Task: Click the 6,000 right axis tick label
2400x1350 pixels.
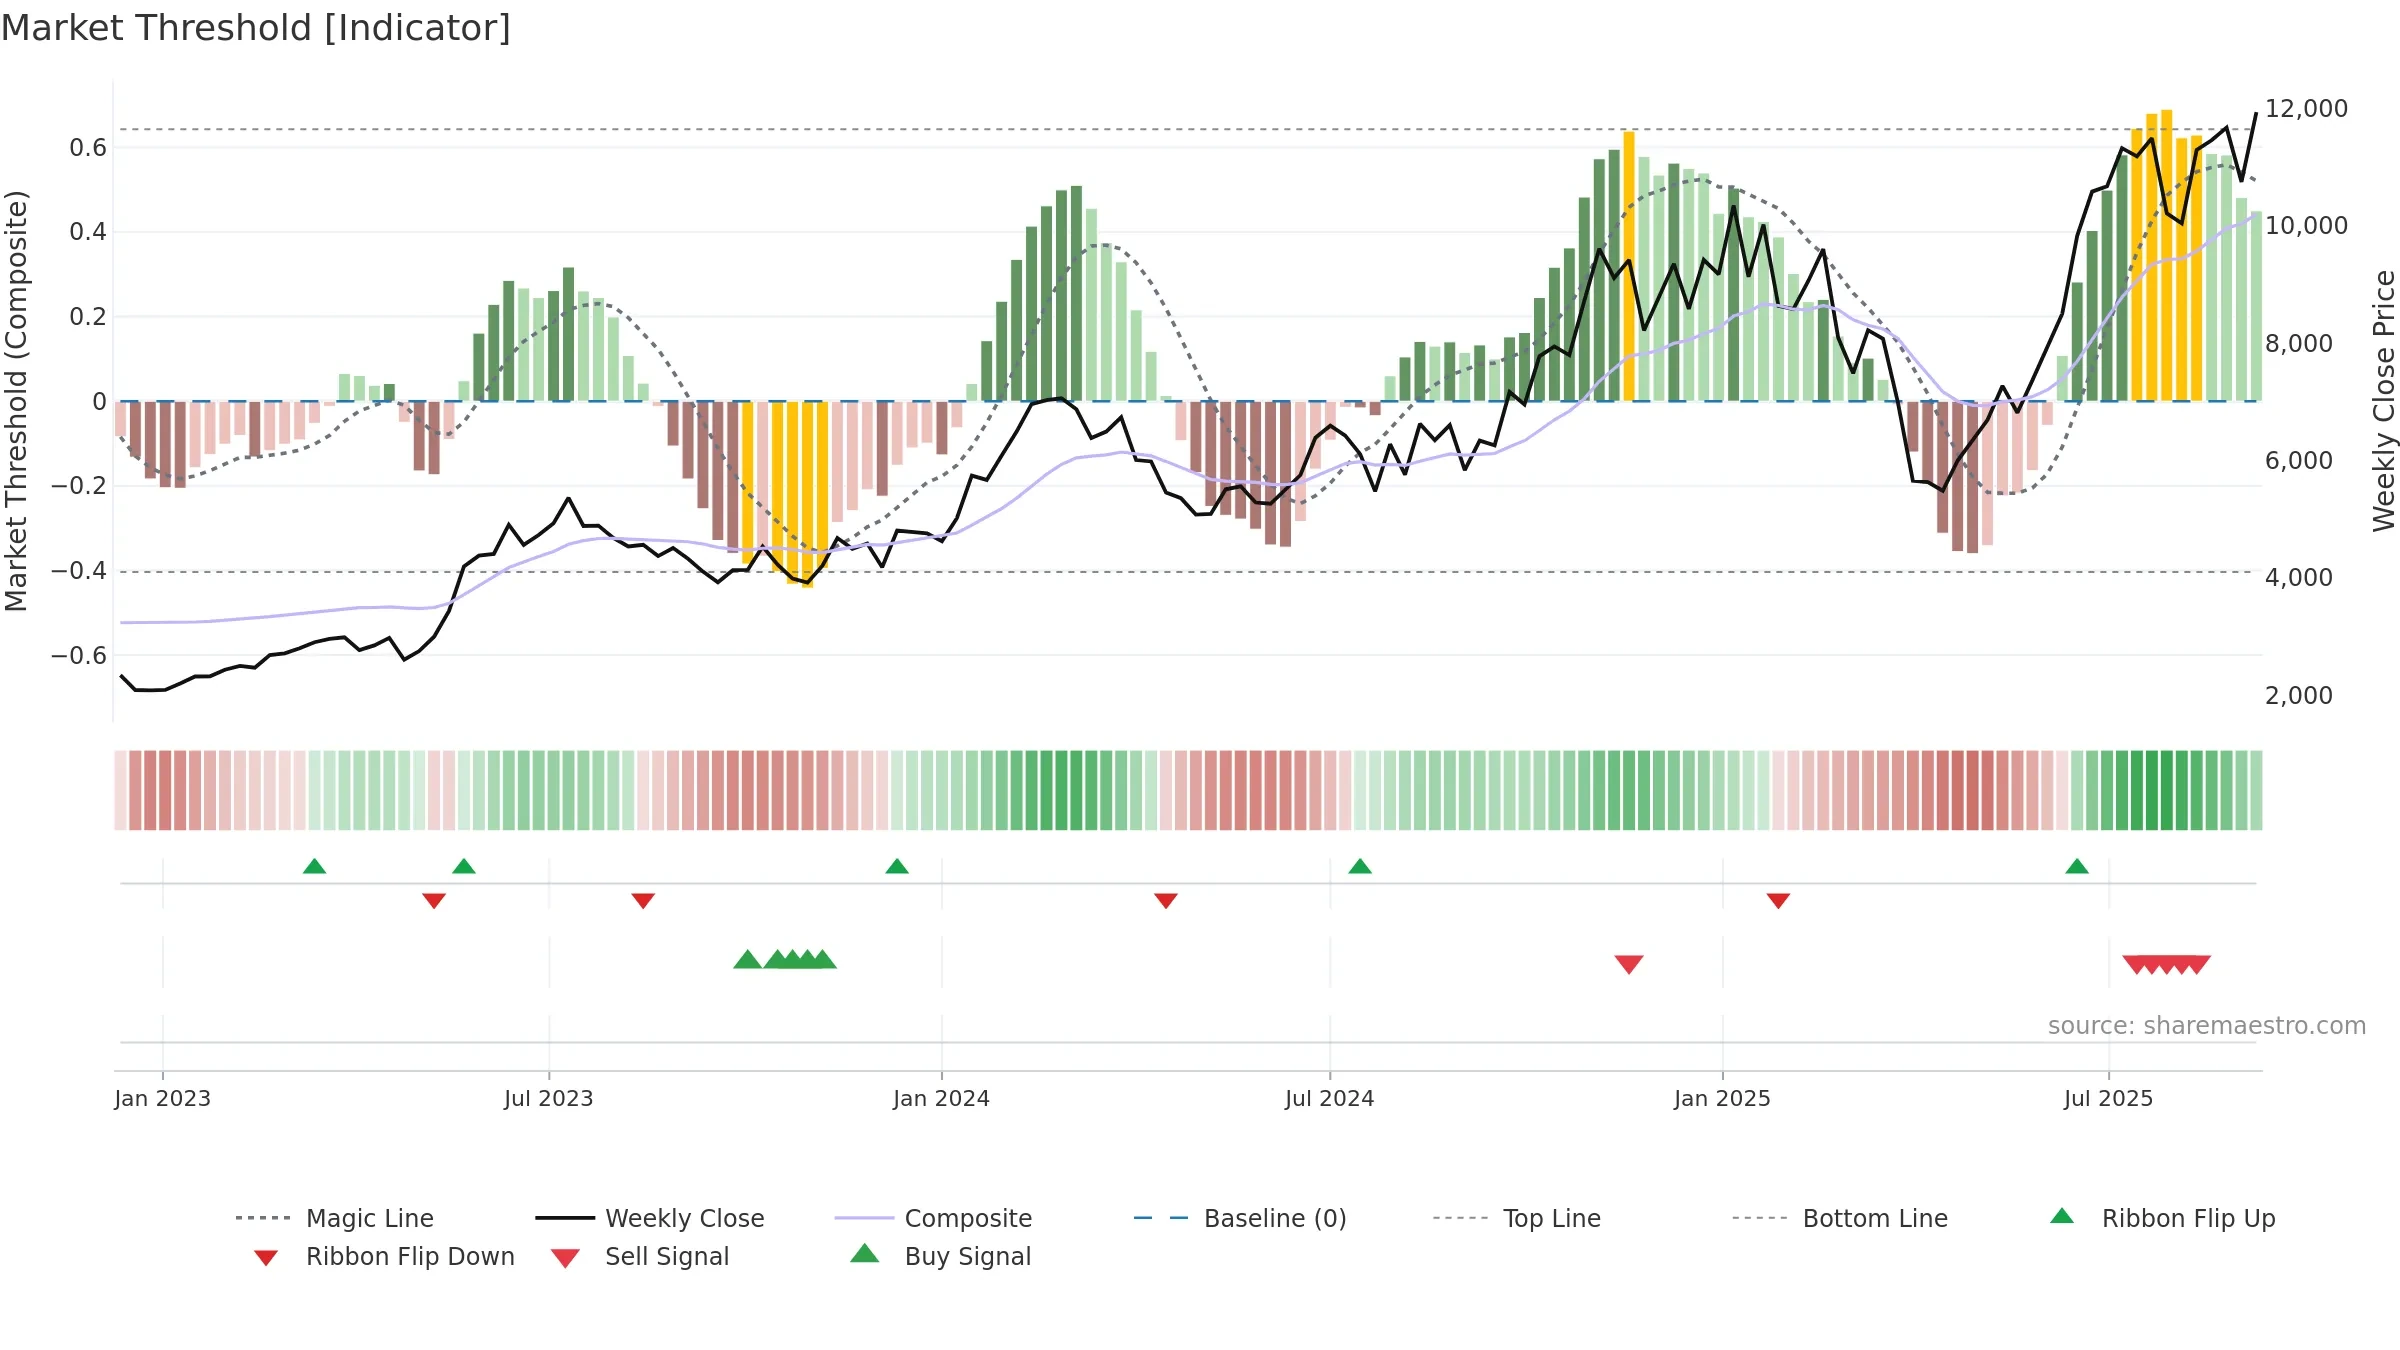Action: 2298,460
